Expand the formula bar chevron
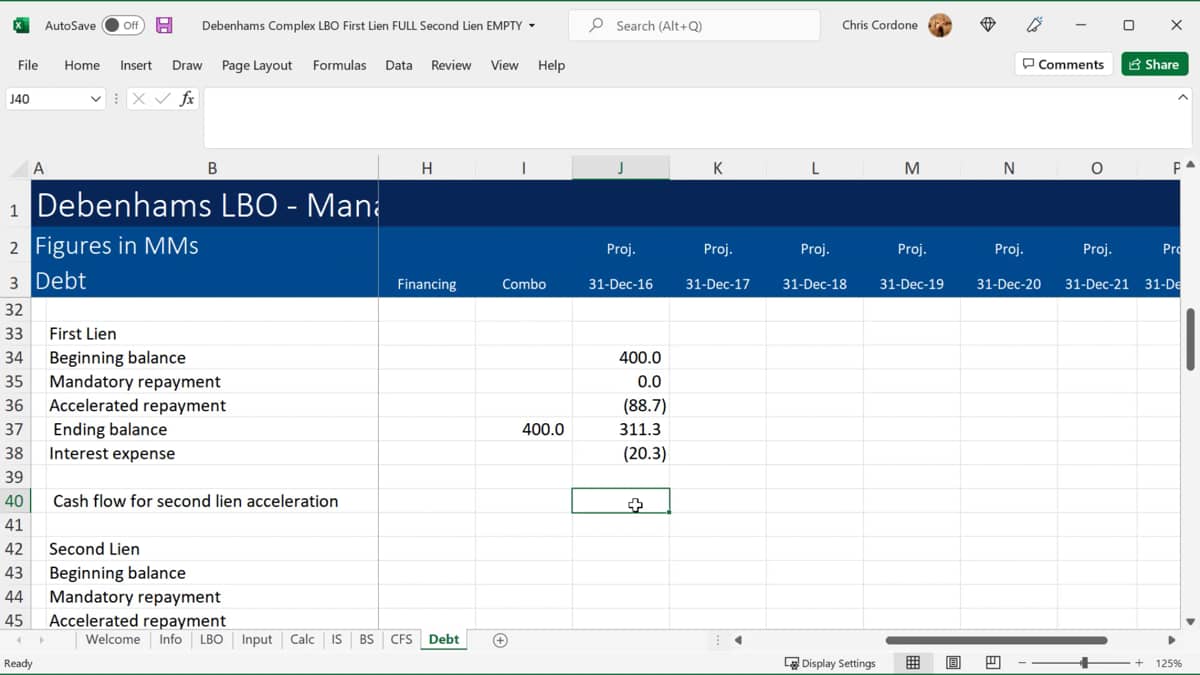 click(x=1183, y=98)
